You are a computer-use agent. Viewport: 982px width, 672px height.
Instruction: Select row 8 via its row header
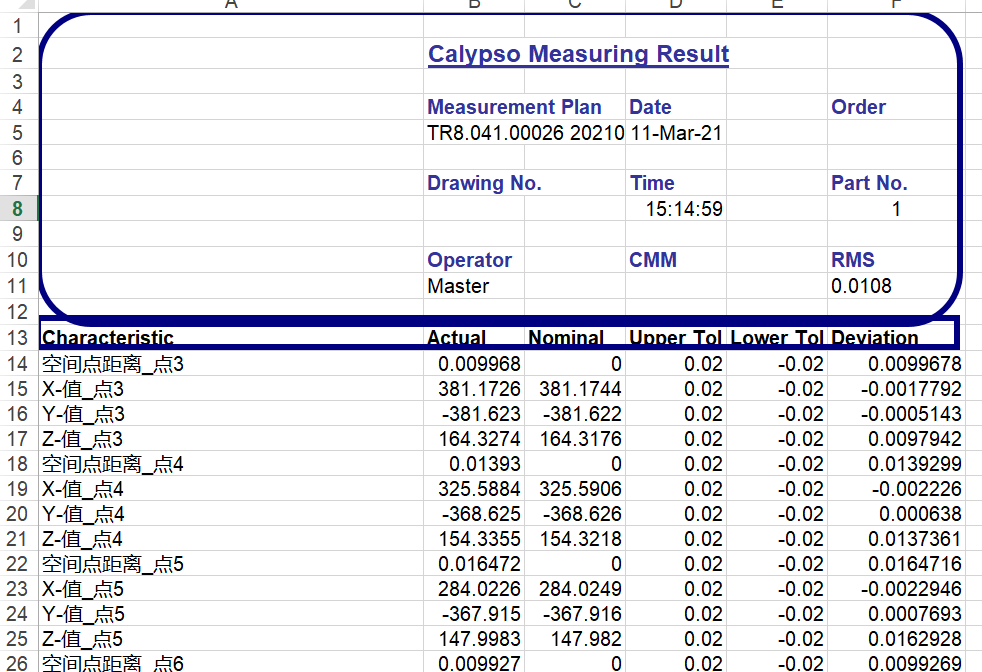[18, 209]
